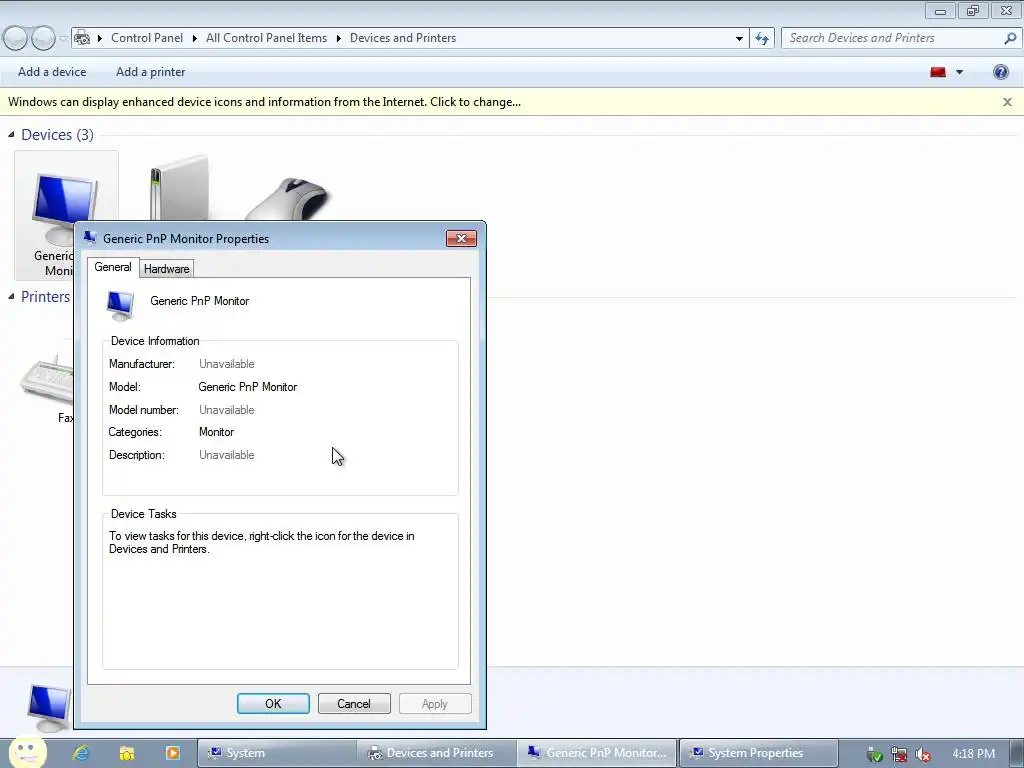
Task: Click Show desktop strip
Action: 1017,753
